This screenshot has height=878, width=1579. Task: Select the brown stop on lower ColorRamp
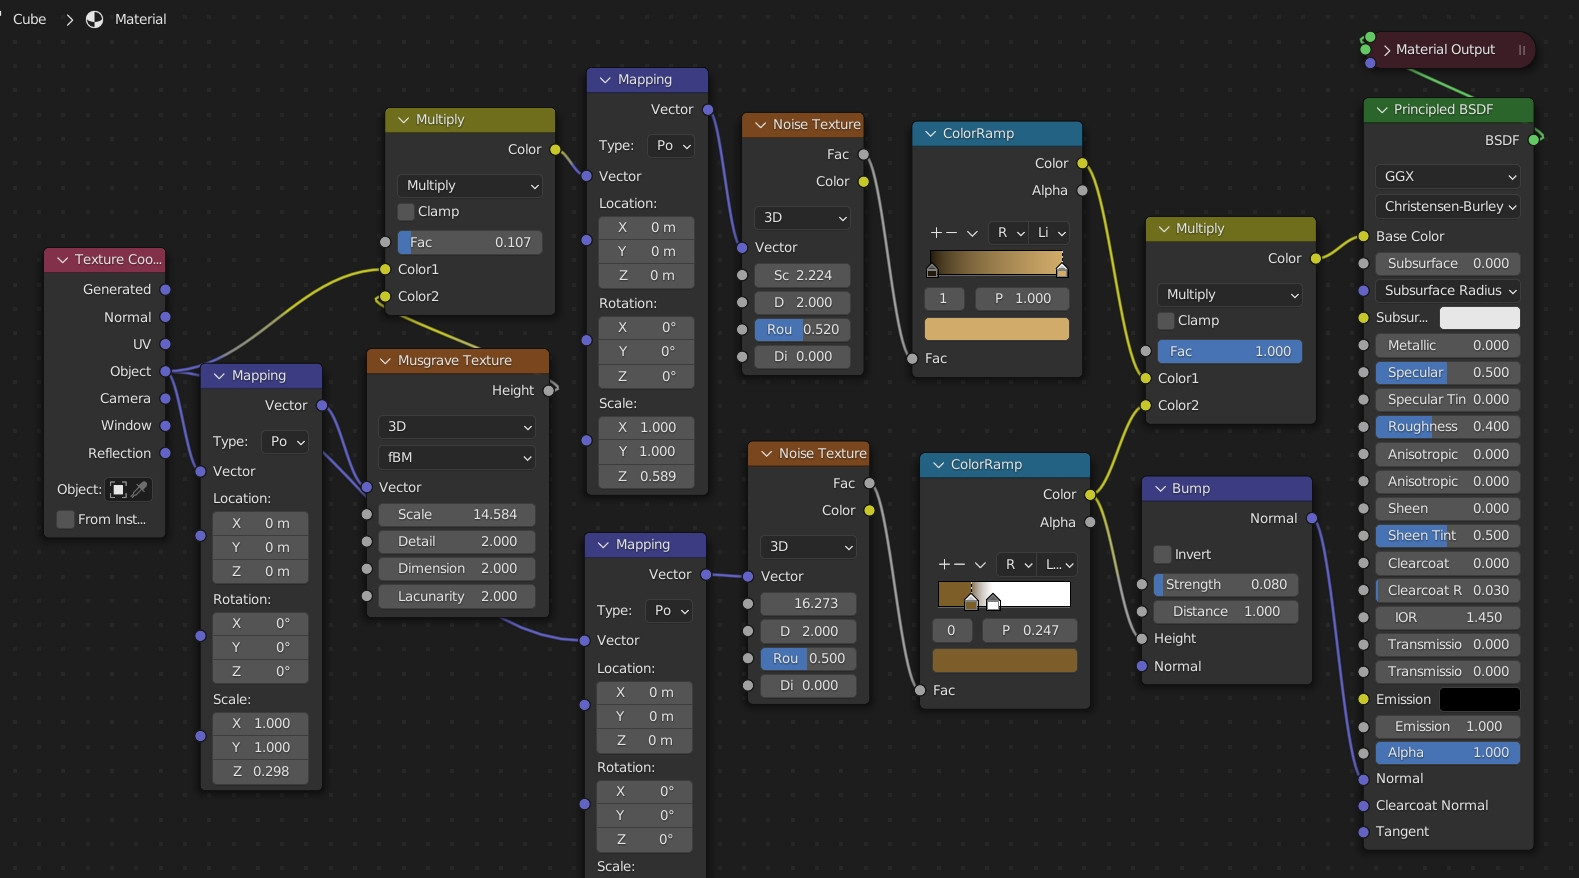tap(971, 601)
